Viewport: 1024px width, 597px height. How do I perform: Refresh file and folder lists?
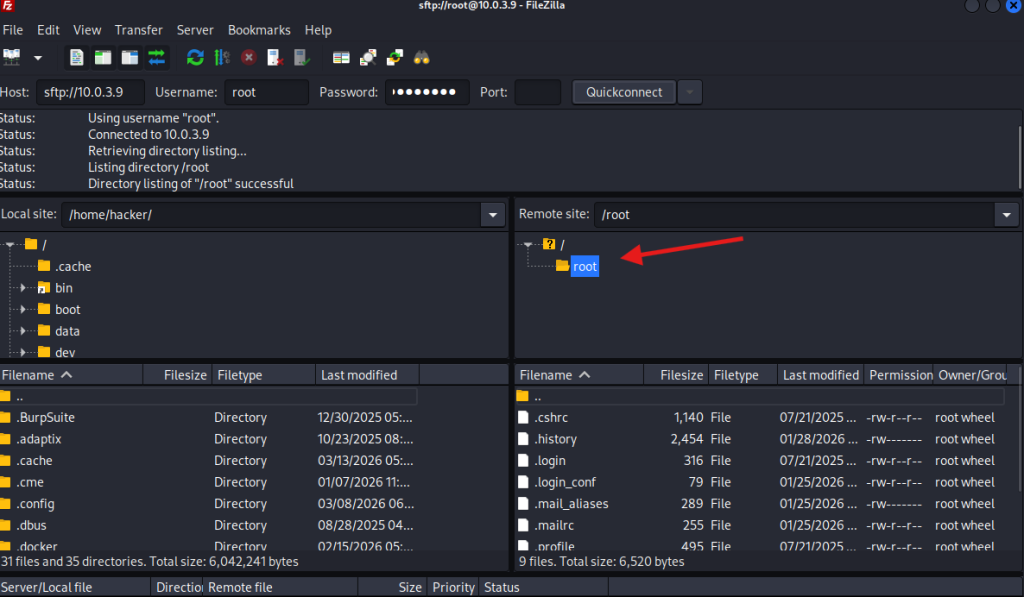click(x=196, y=57)
